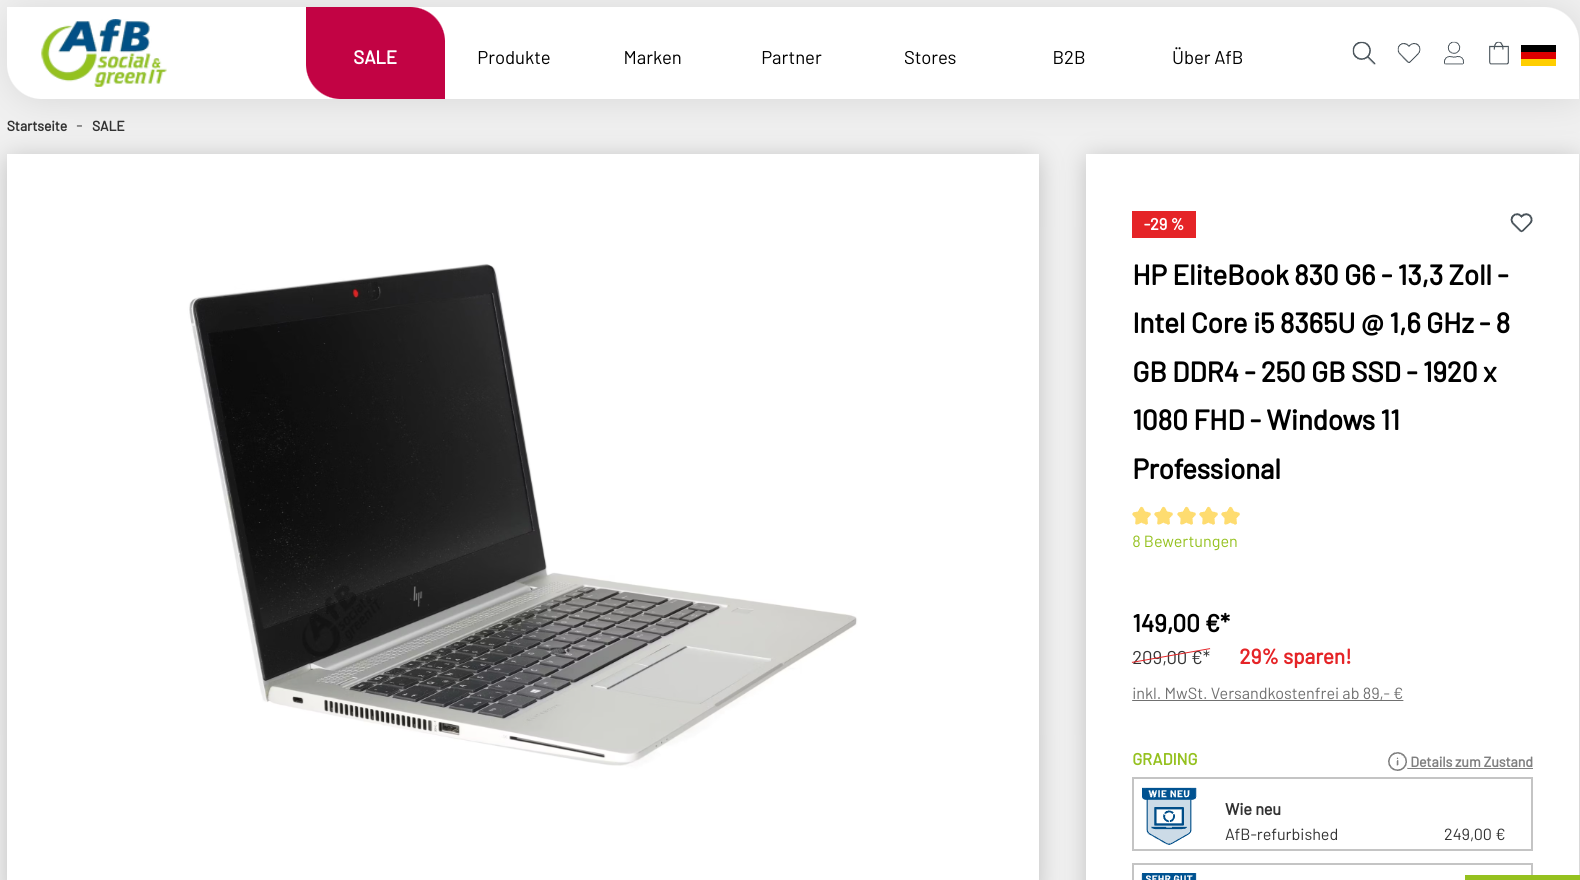Image resolution: width=1580 pixels, height=880 pixels.
Task: Expand the Über AfB menu
Action: [x=1207, y=58]
